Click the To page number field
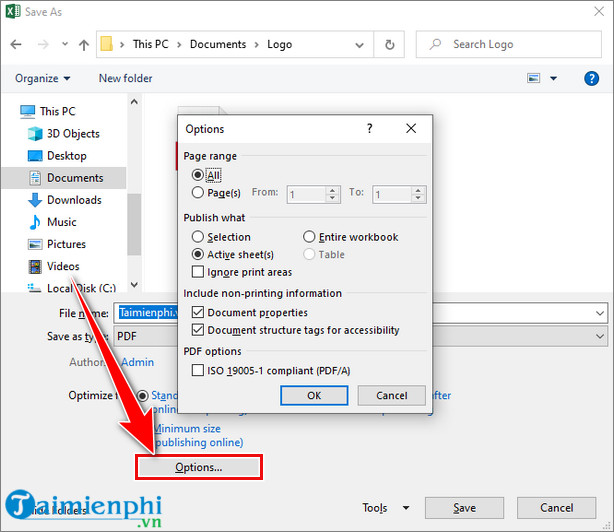This screenshot has width=614, height=532. pyautogui.click(x=392, y=194)
